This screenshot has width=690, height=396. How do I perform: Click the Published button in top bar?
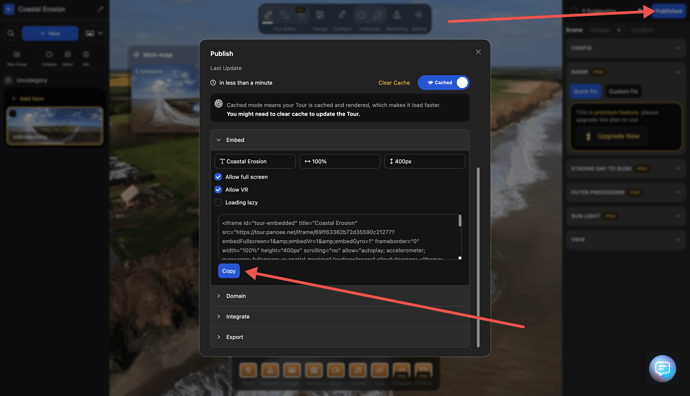[x=668, y=11]
